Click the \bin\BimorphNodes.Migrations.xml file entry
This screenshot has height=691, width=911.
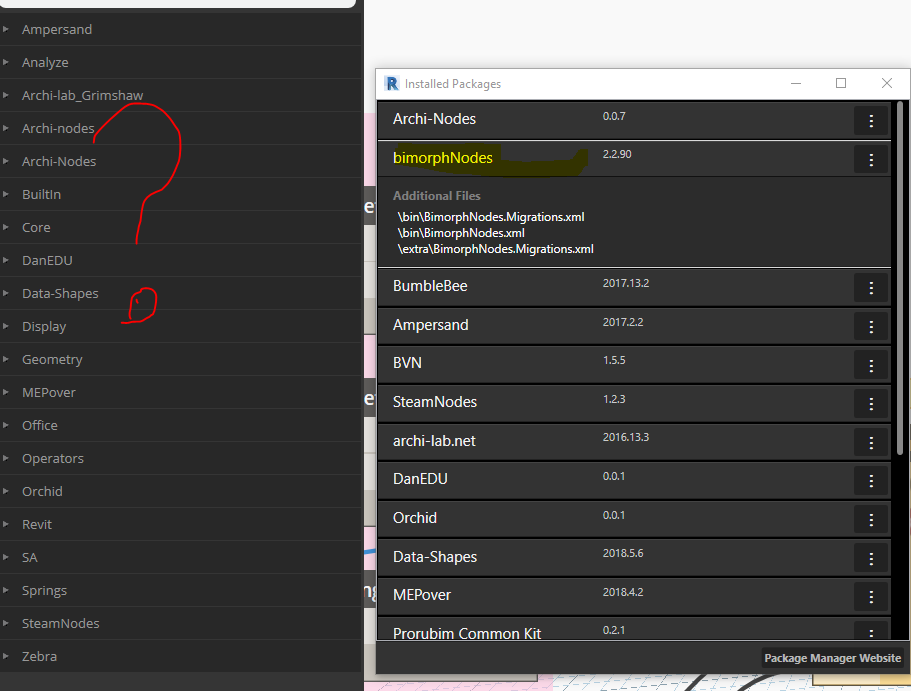point(491,217)
